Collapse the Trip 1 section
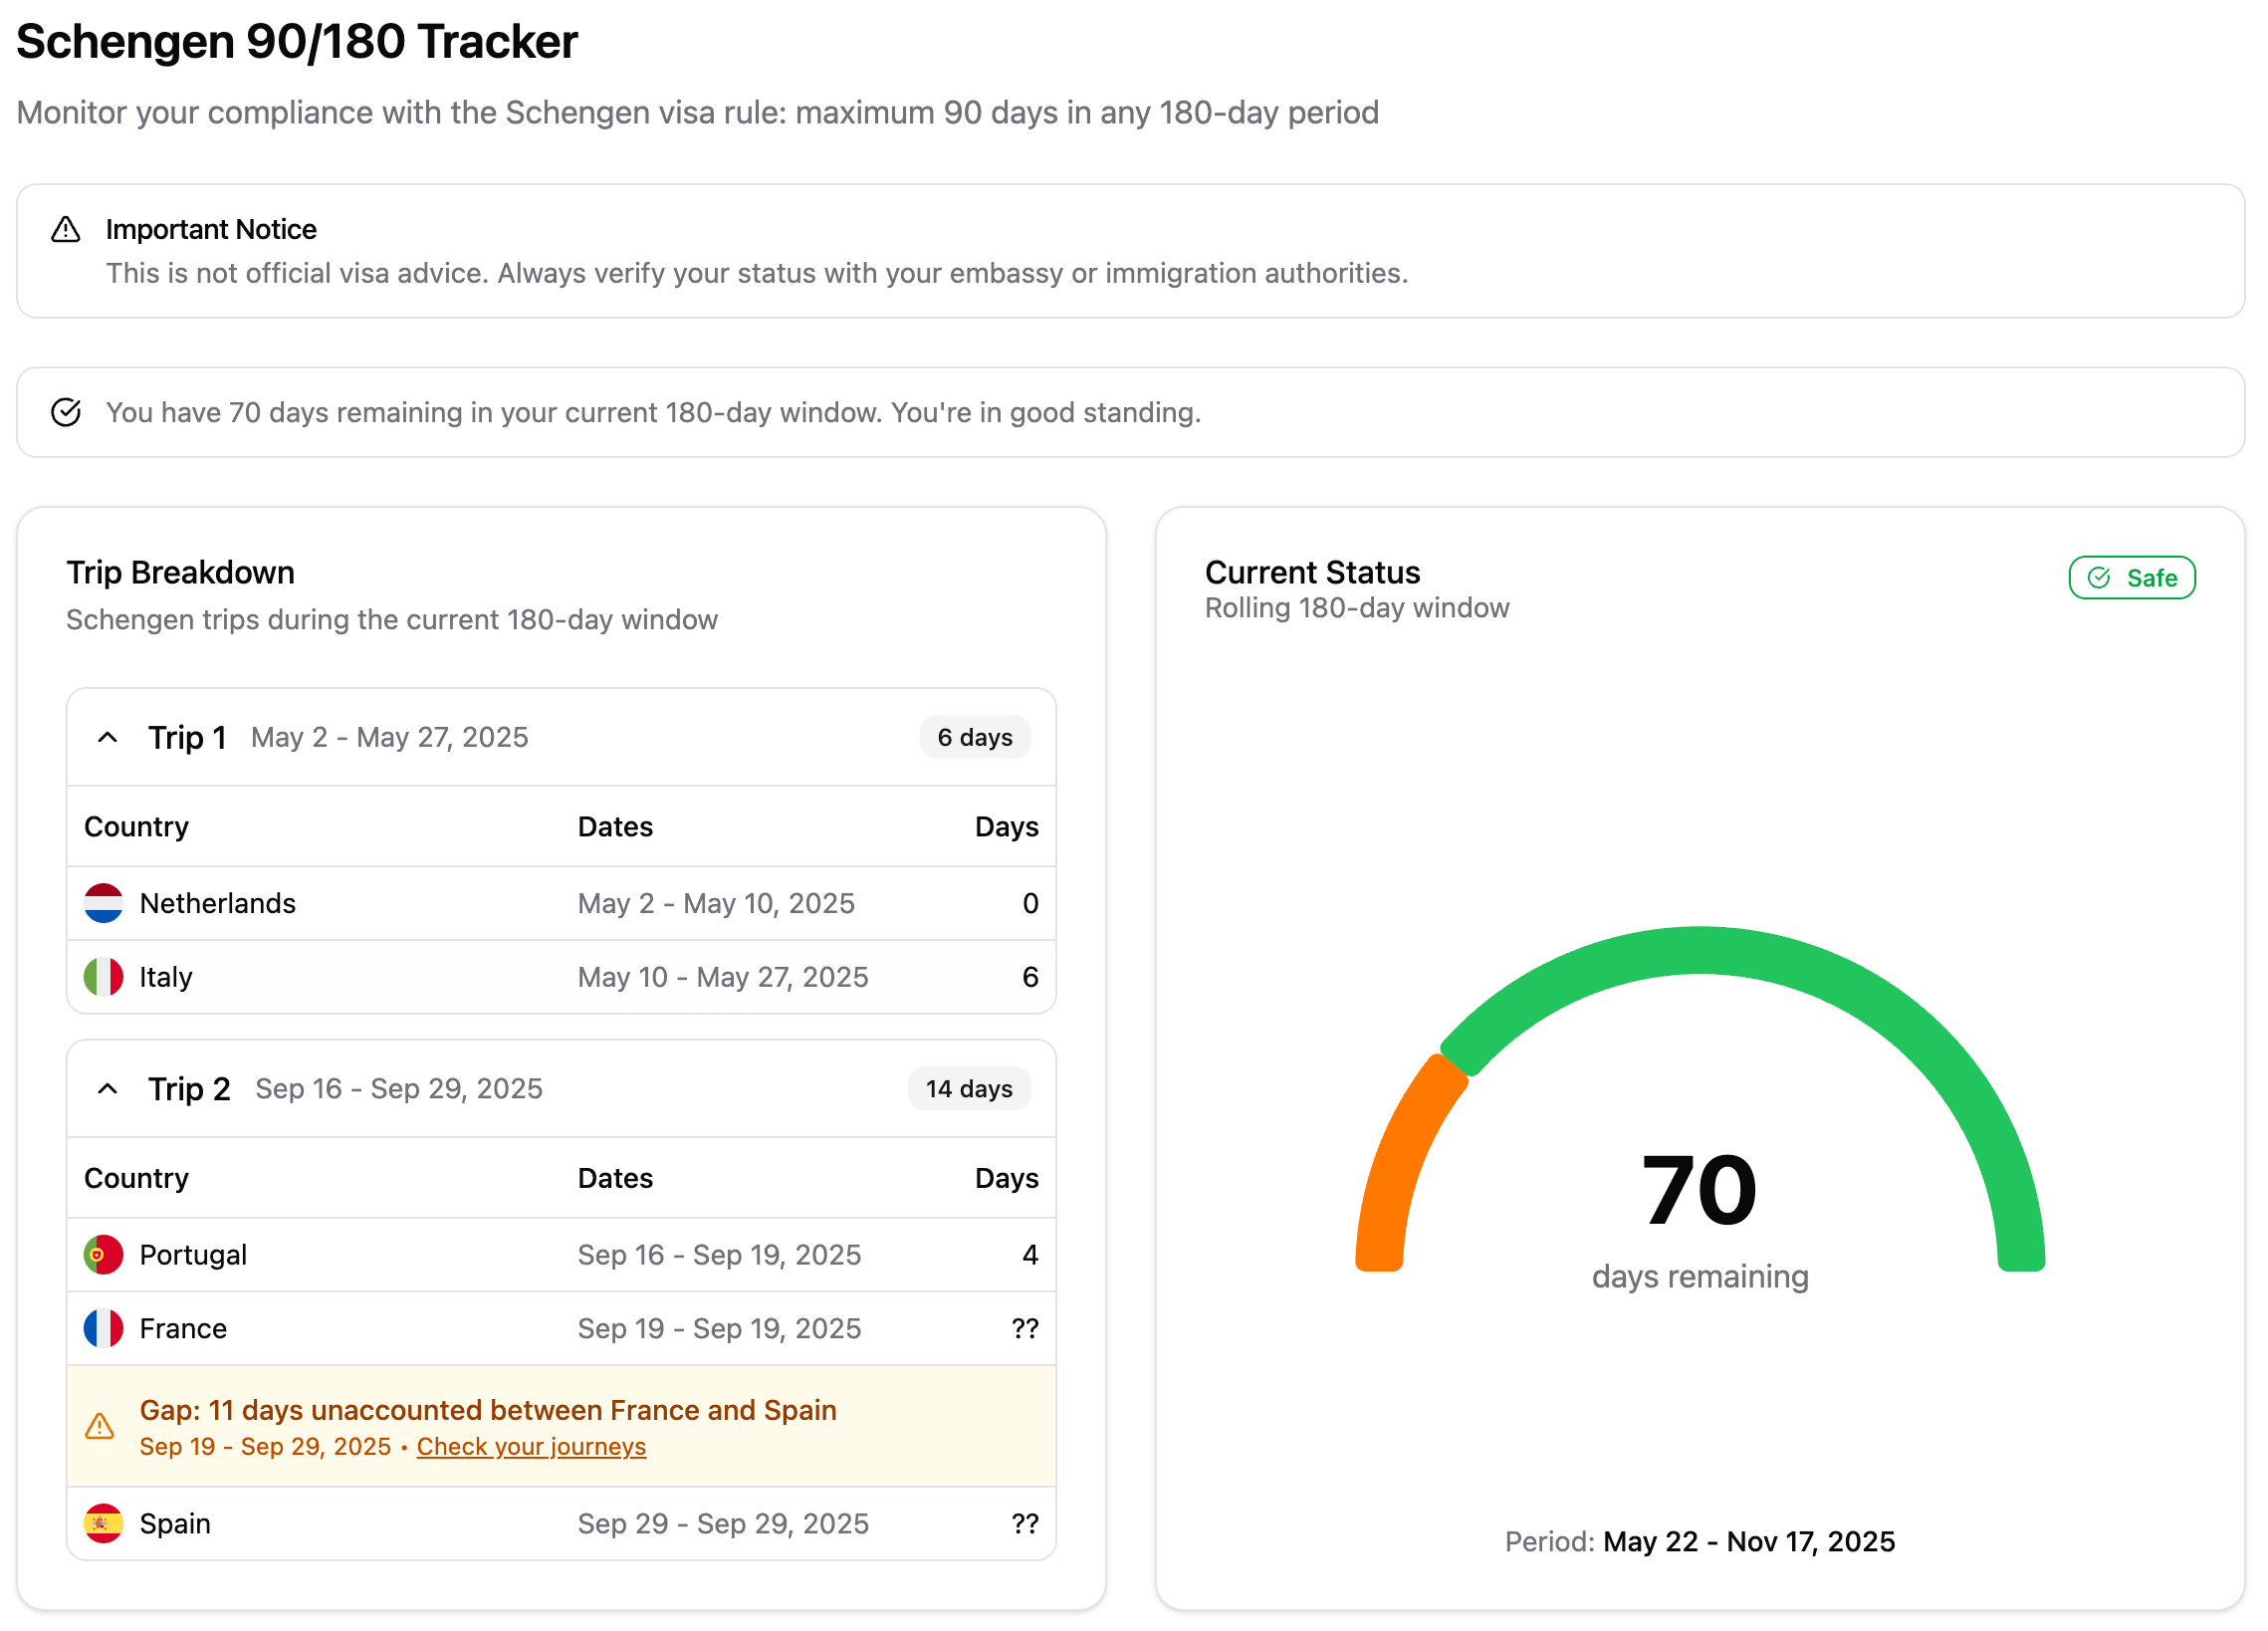This screenshot has width=2268, height=1631. pyautogui.click(x=108, y=737)
